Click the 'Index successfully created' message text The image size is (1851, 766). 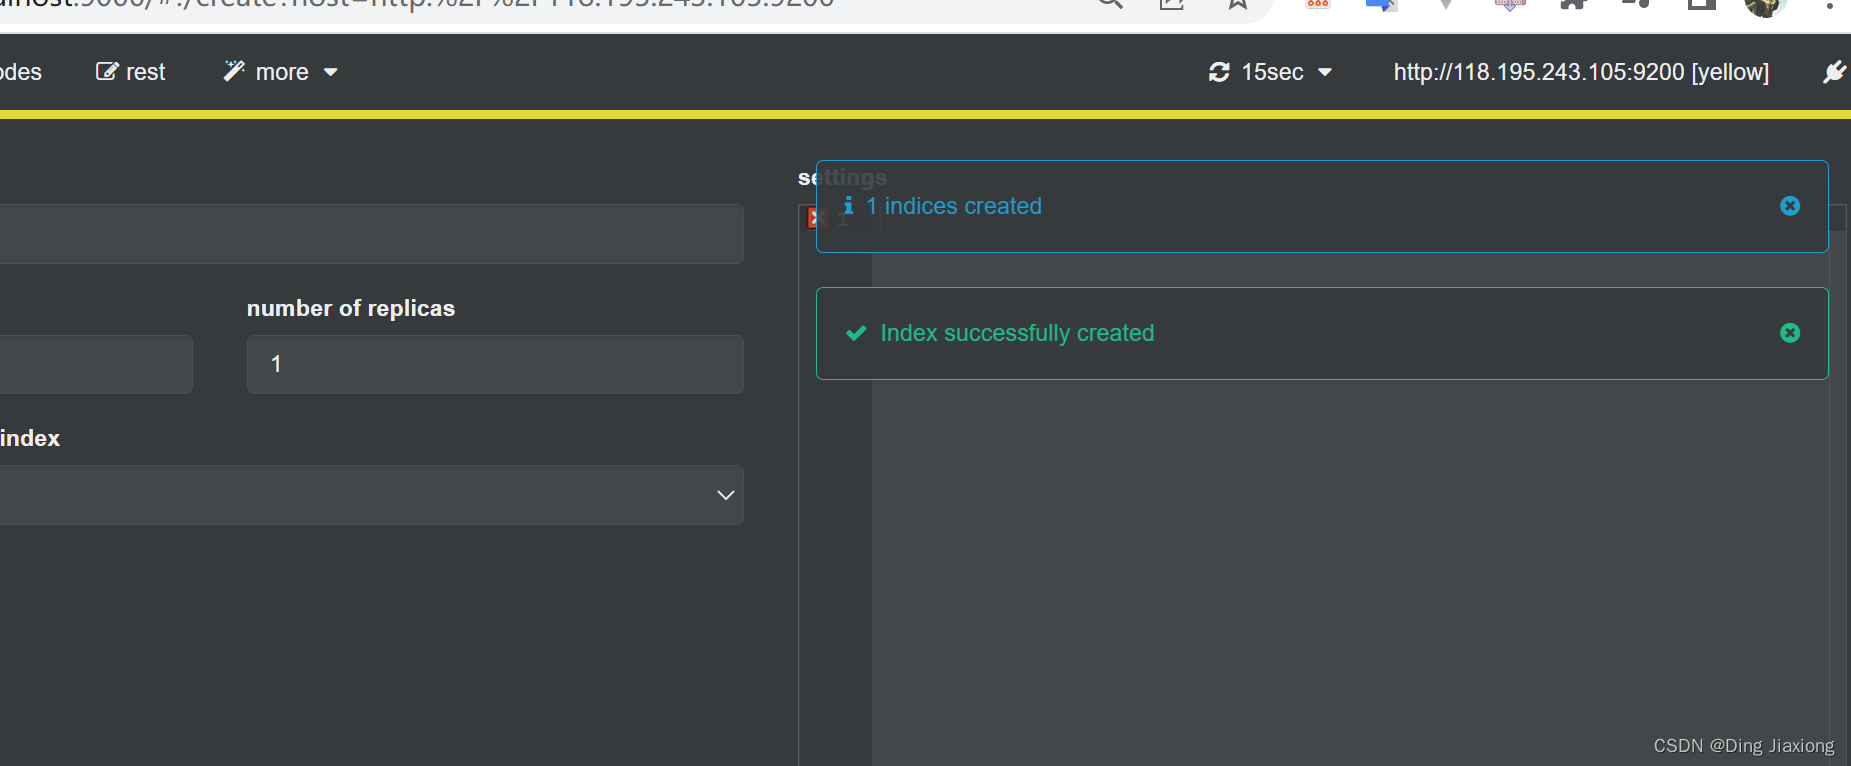(1017, 333)
